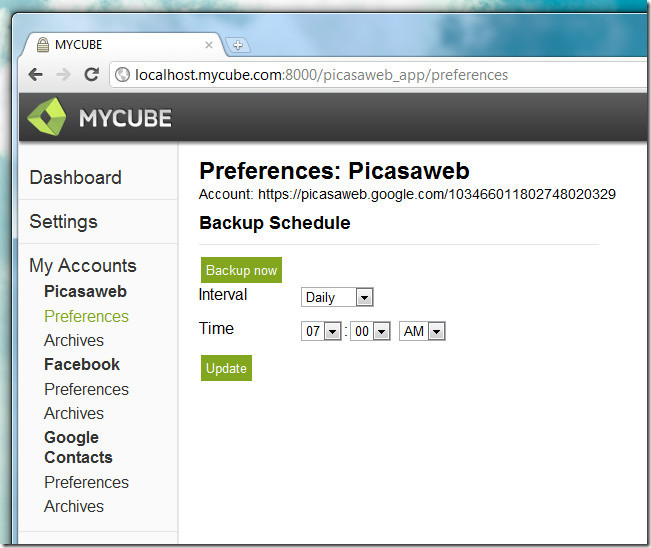
Task: Open Dashboard in the sidebar
Action: pyautogui.click(x=76, y=178)
